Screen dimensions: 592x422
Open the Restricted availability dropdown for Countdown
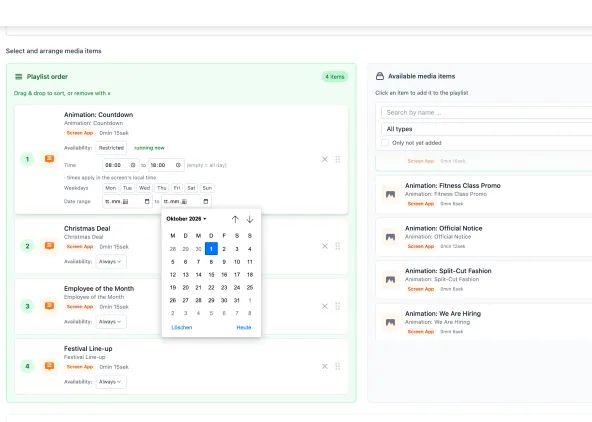pyautogui.click(x=111, y=148)
